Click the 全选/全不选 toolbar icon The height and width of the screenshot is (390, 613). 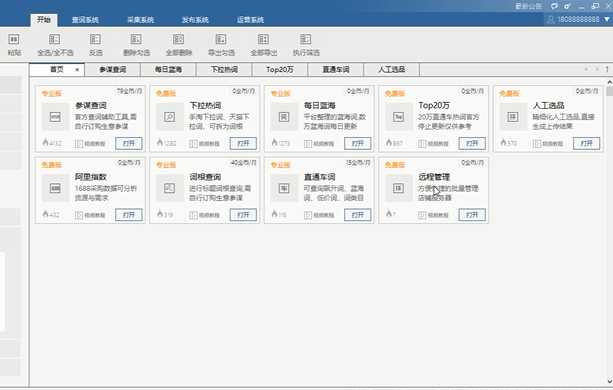point(55,39)
